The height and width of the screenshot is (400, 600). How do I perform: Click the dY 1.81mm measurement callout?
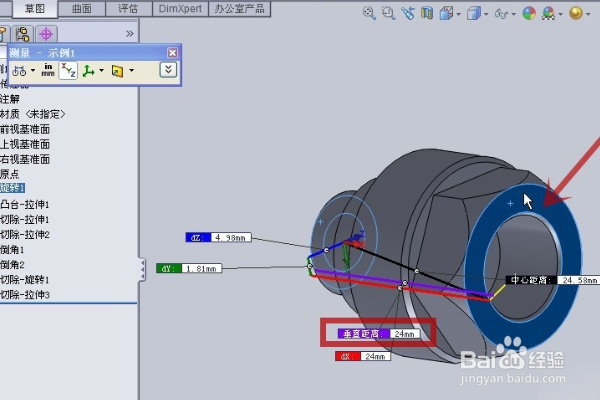coord(189,268)
